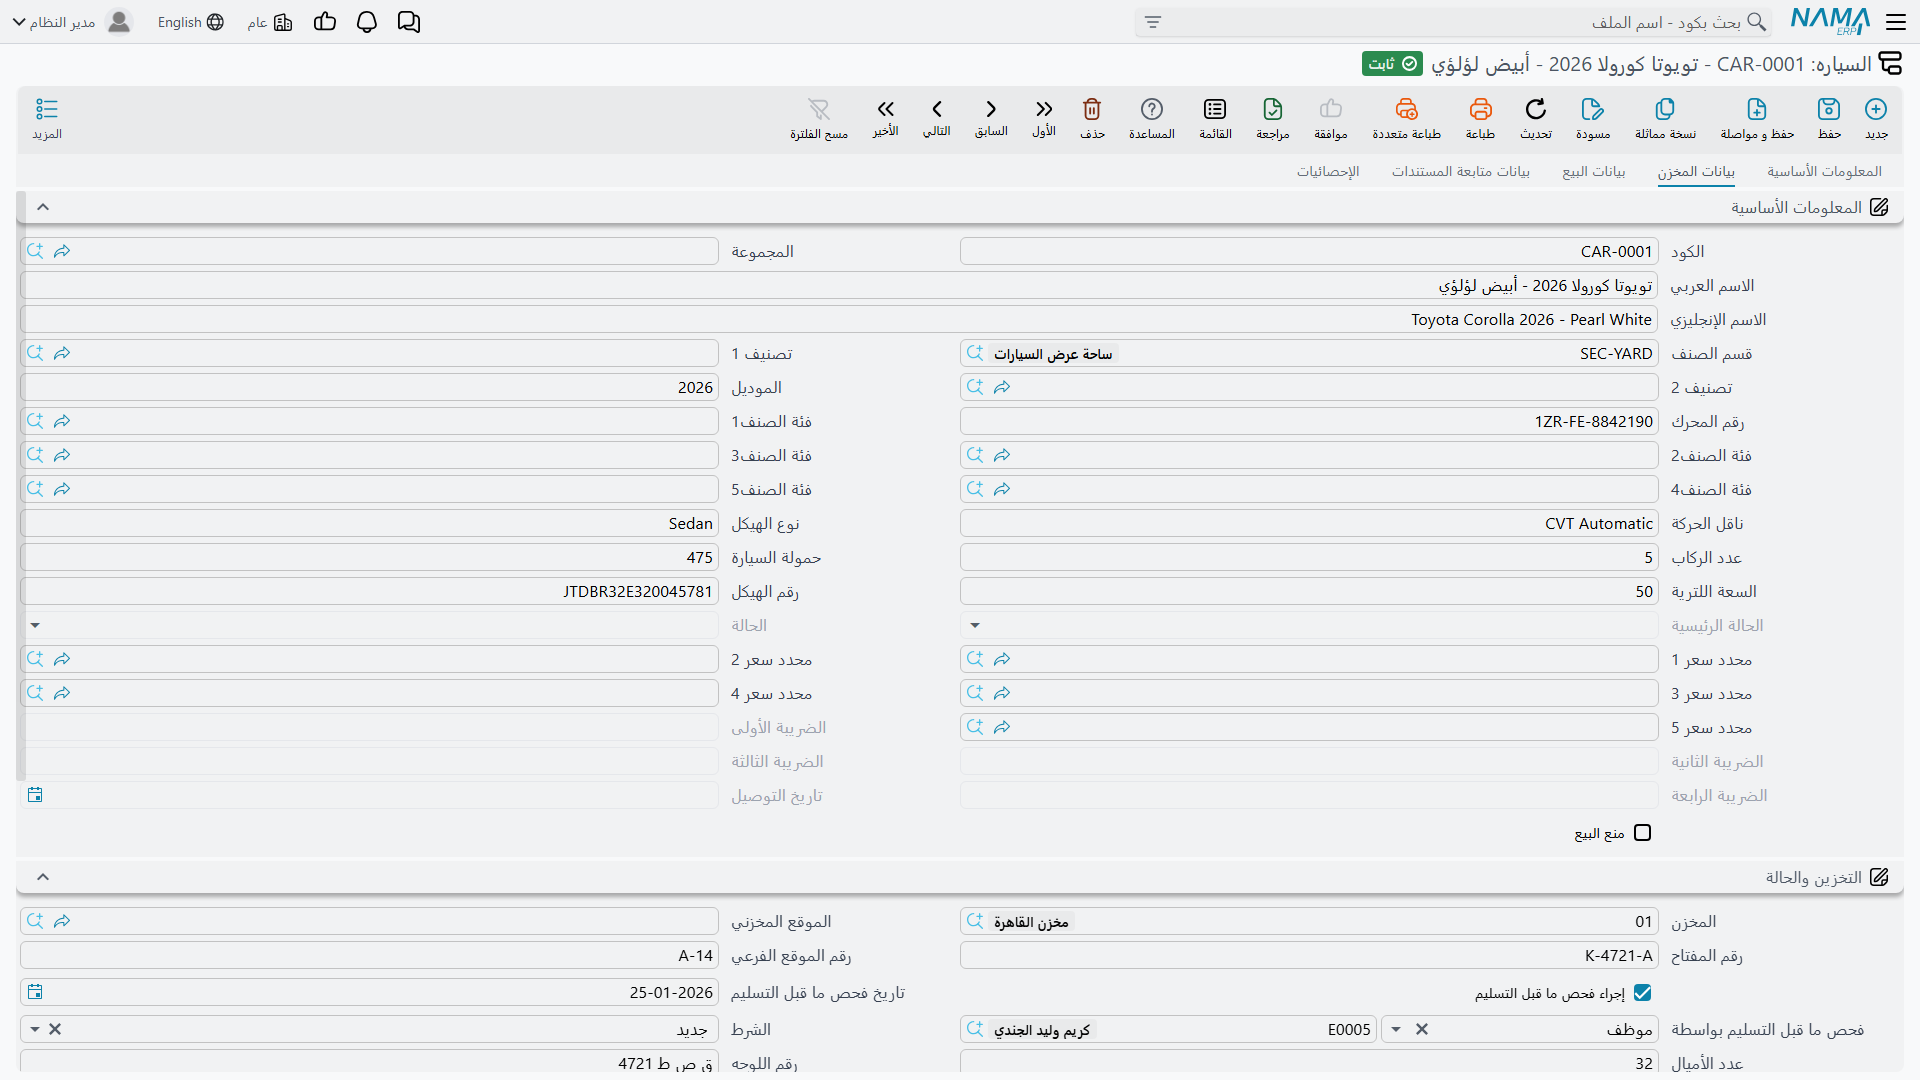Open the القائمة (List) view
The height and width of the screenshot is (1080, 1920).
tap(1215, 118)
